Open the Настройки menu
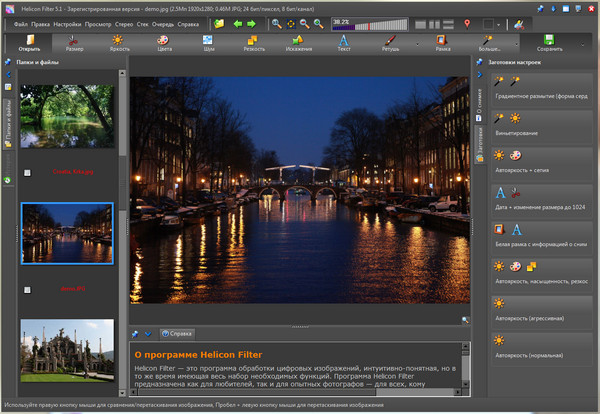Viewport: 600px width, 414px height. point(68,23)
